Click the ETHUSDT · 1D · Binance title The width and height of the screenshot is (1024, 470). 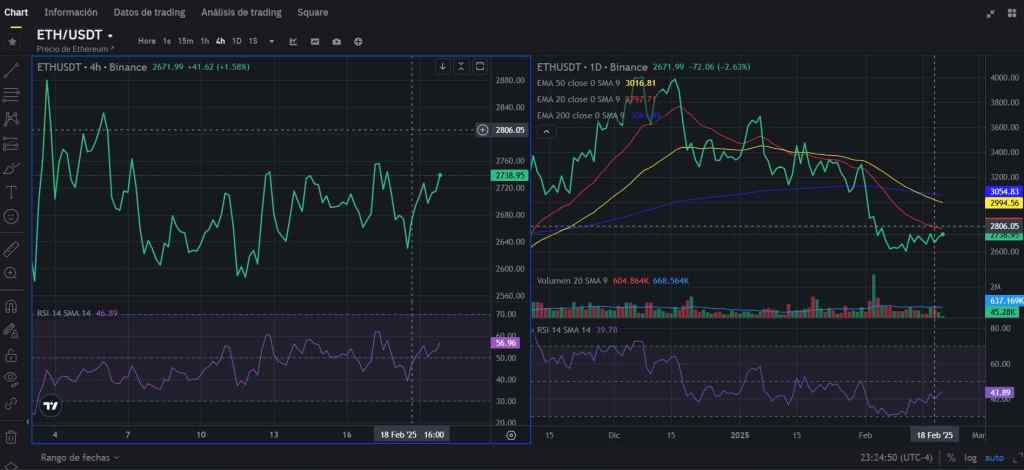[592, 67]
